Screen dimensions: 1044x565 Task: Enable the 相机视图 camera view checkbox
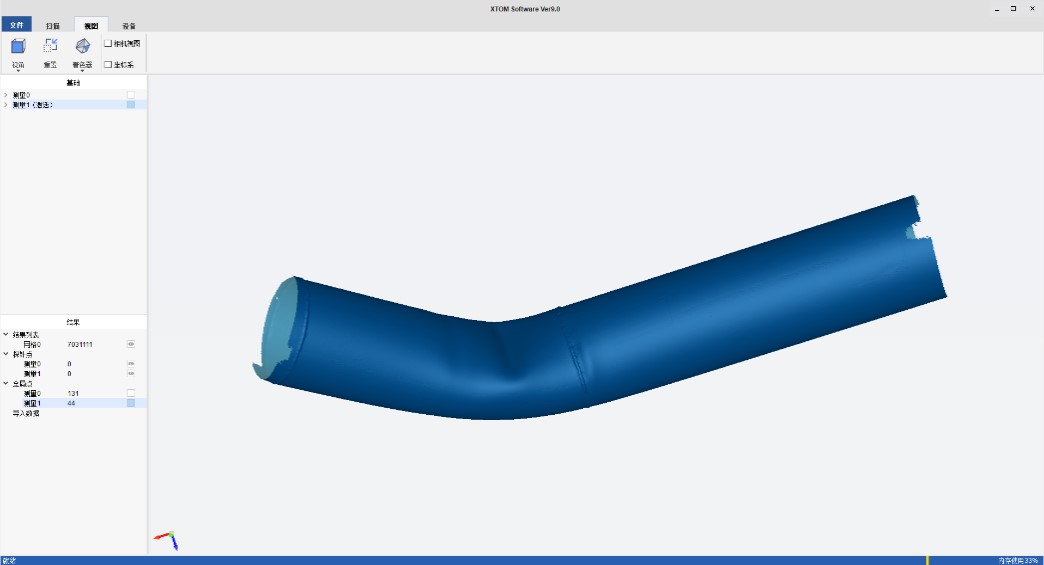108,44
